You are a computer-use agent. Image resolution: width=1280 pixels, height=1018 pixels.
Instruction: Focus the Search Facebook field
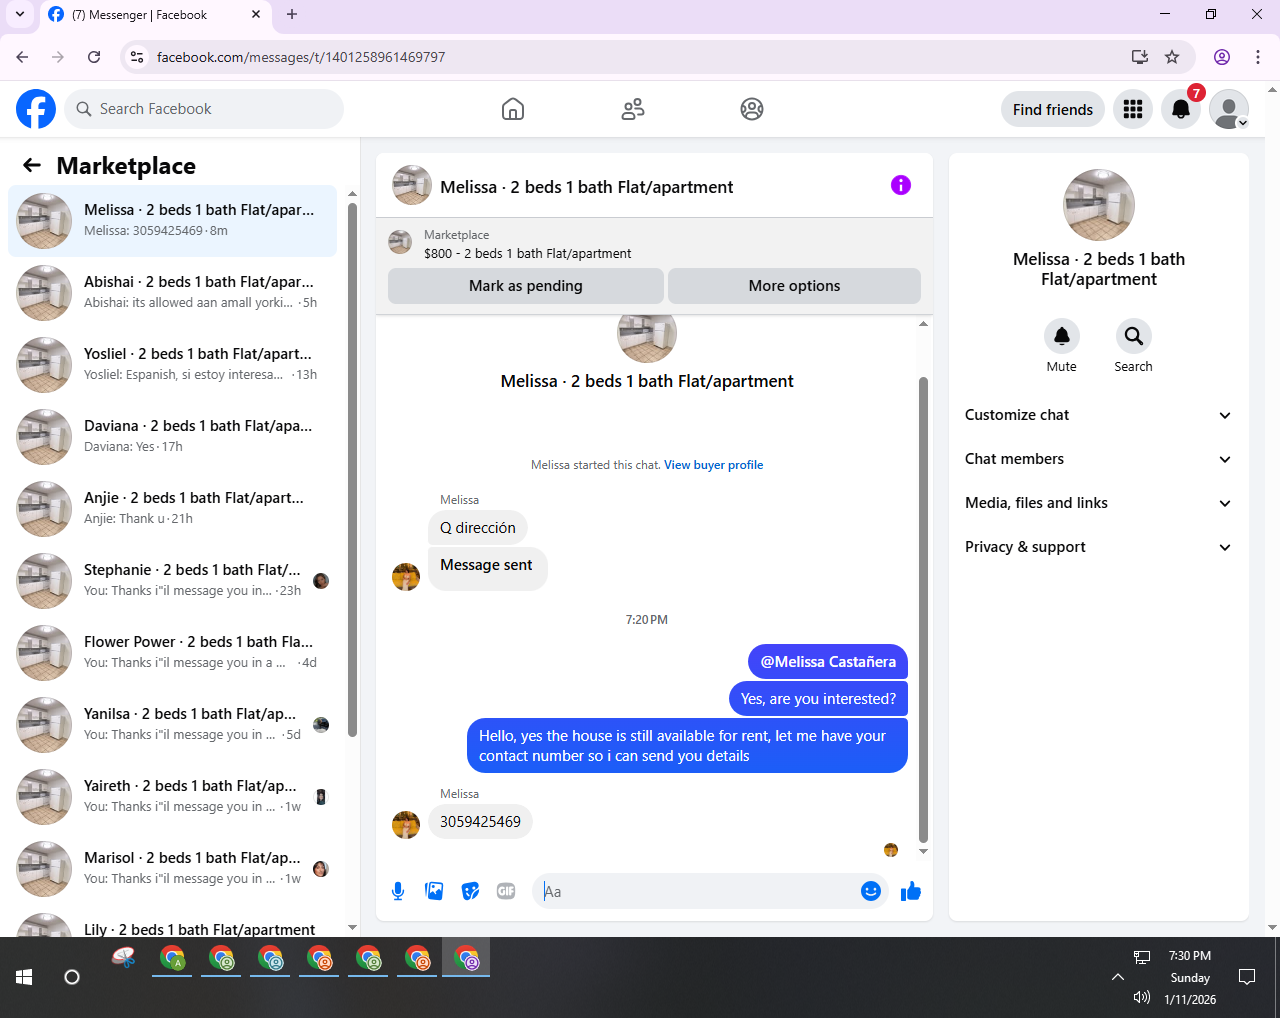coord(204,109)
